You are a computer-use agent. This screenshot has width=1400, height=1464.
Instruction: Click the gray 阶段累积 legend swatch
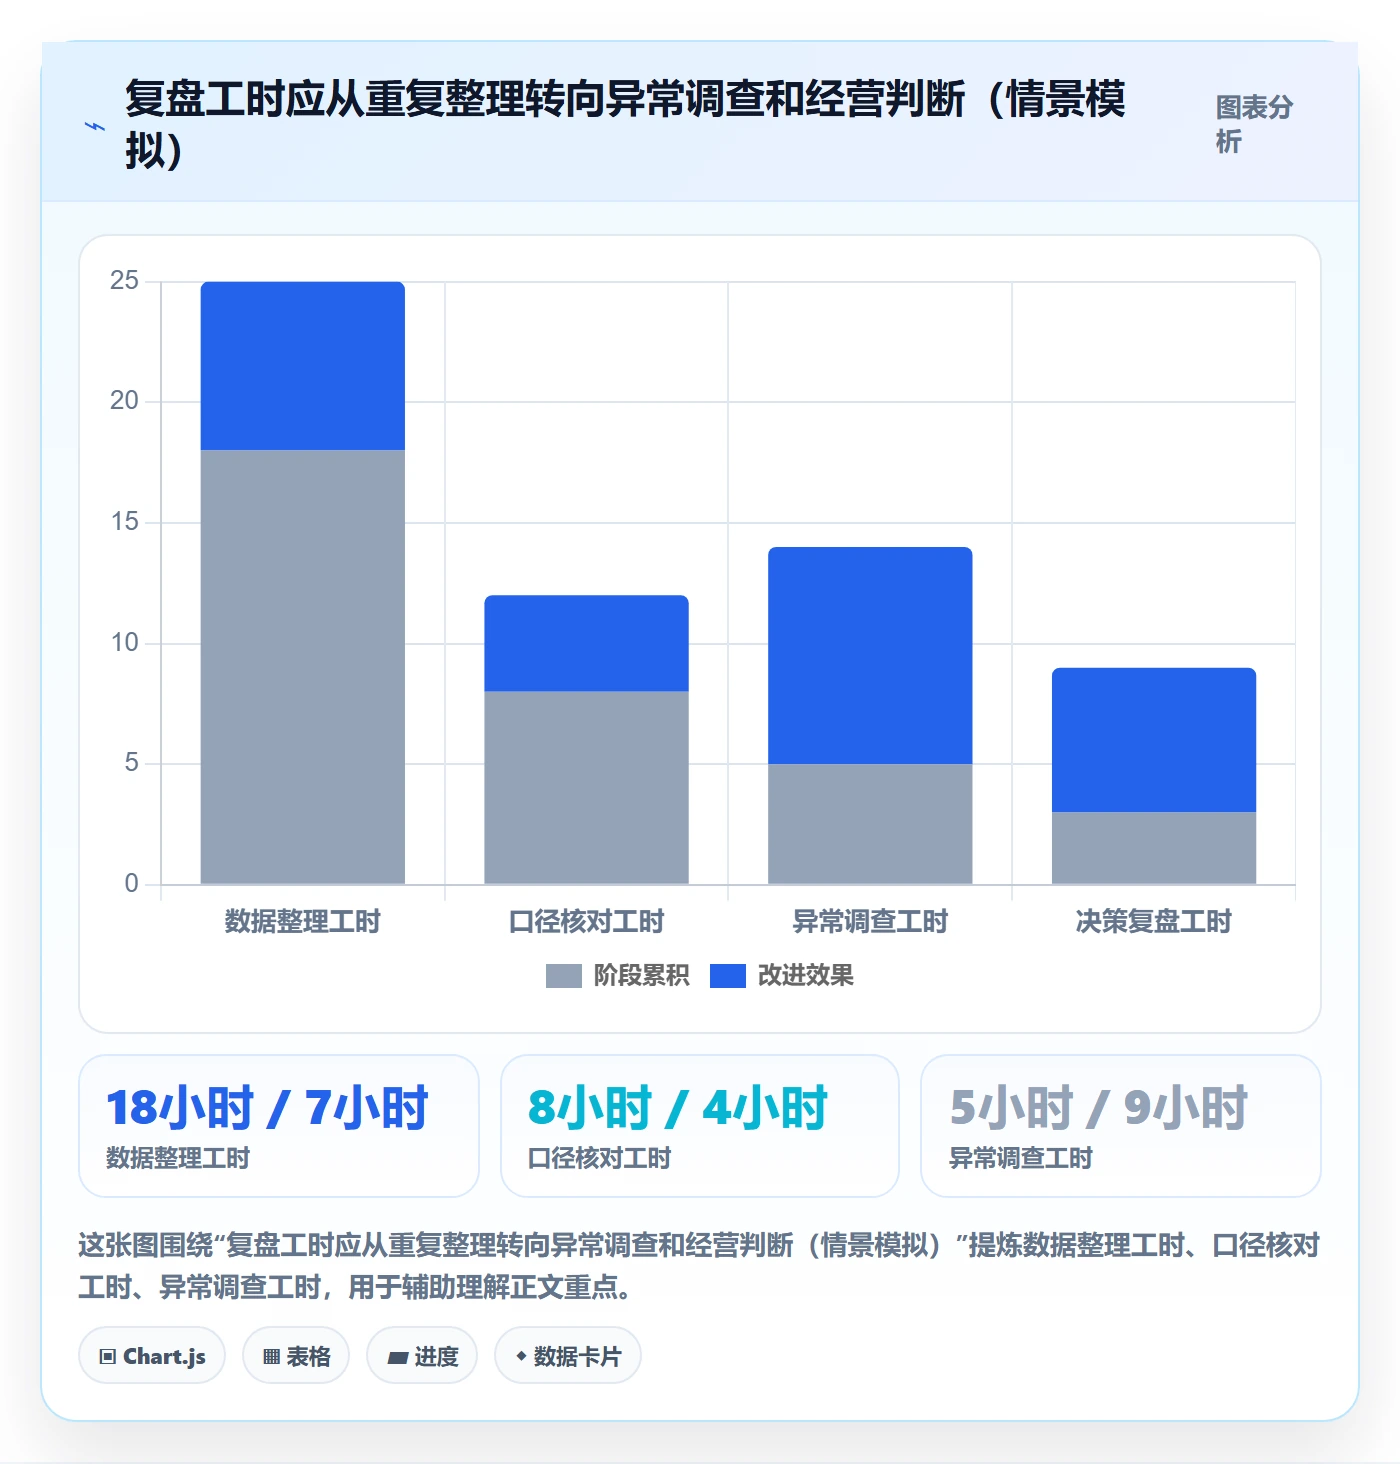pos(563,976)
